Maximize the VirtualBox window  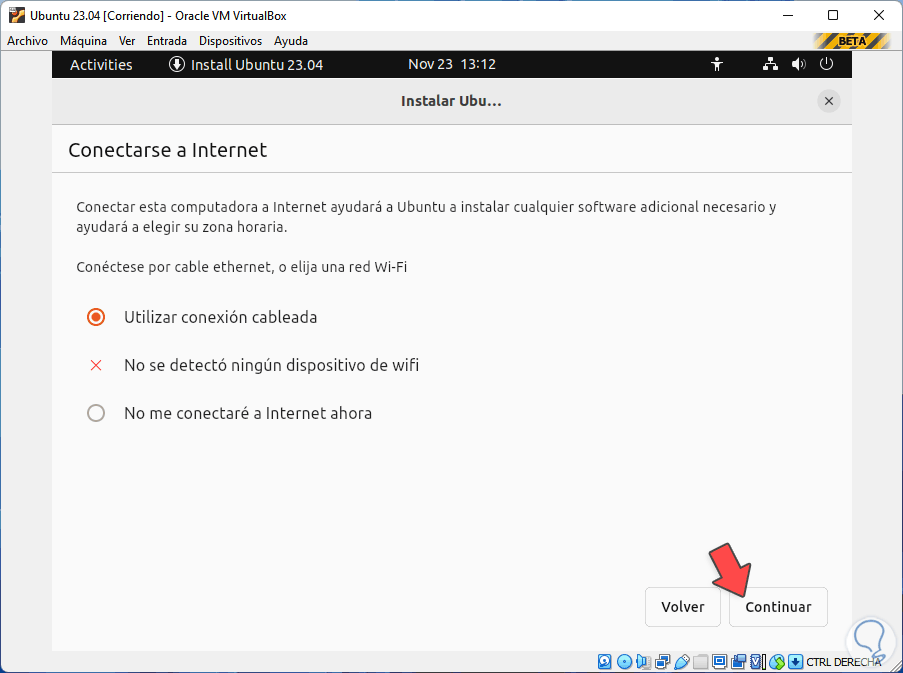coord(833,16)
